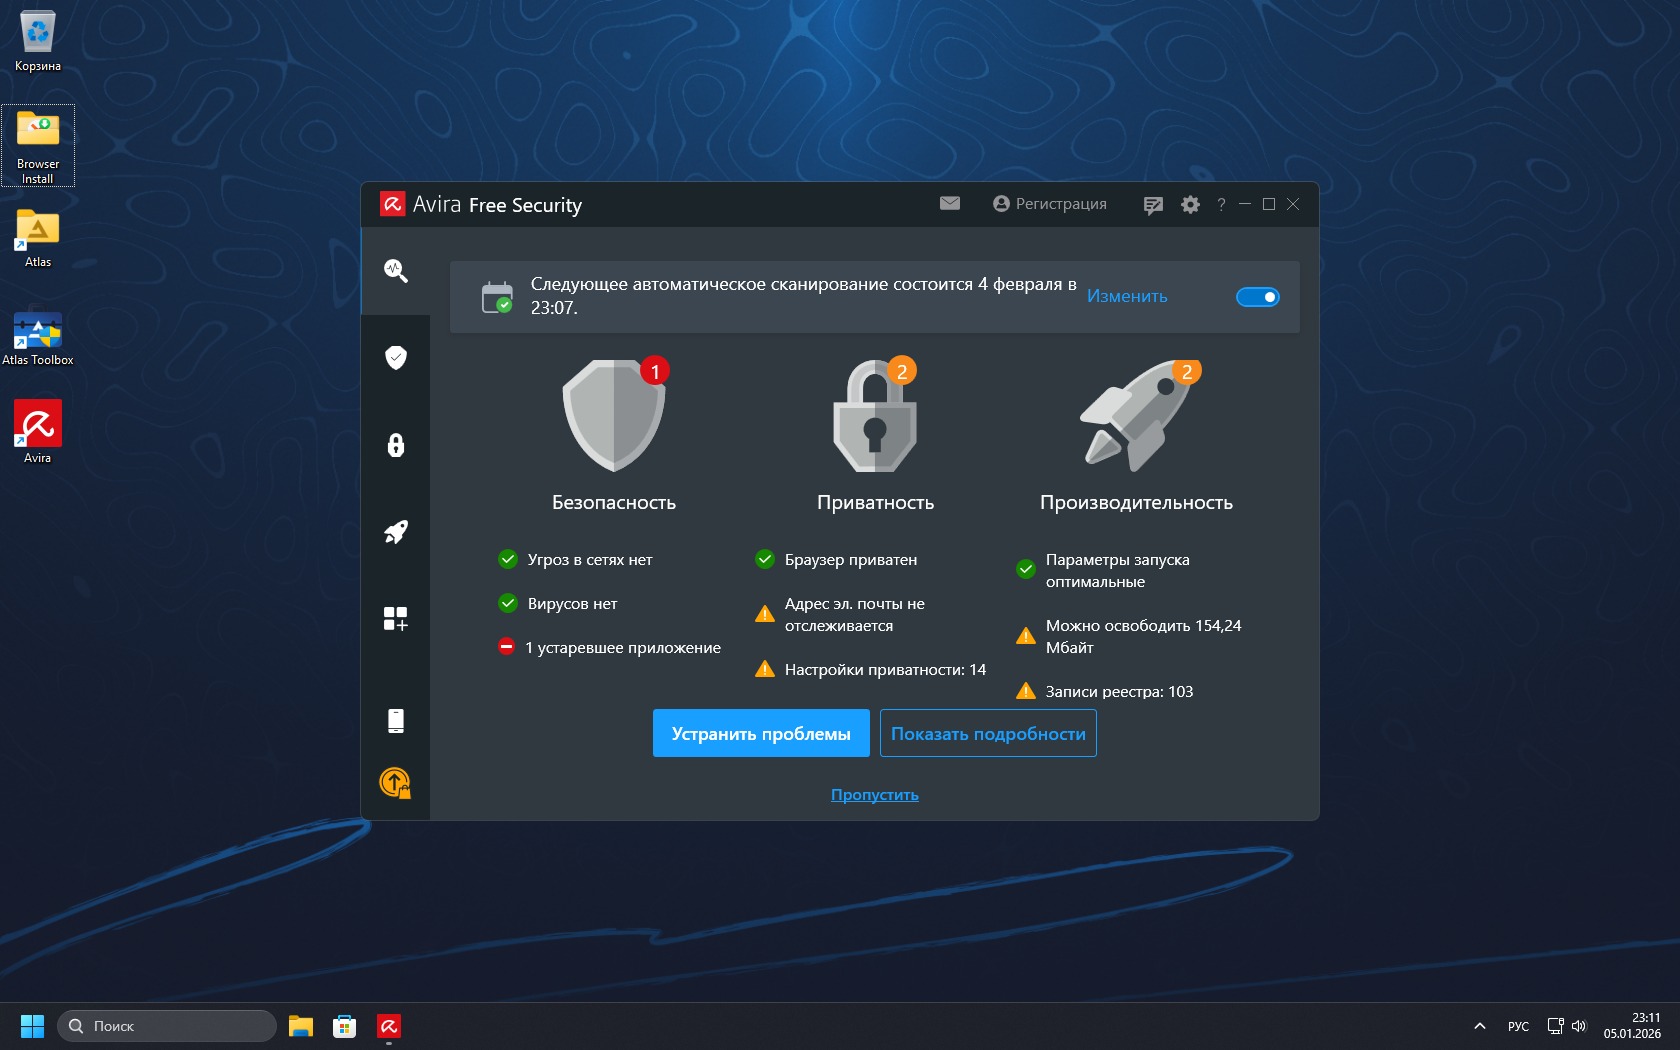Open Avira settings gear
This screenshot has height=1050, width=1680.
1190,204
